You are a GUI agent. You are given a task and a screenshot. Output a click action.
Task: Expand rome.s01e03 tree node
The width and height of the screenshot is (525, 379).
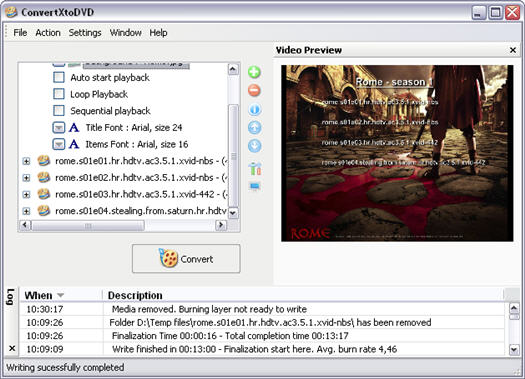[x=26, y=195]
